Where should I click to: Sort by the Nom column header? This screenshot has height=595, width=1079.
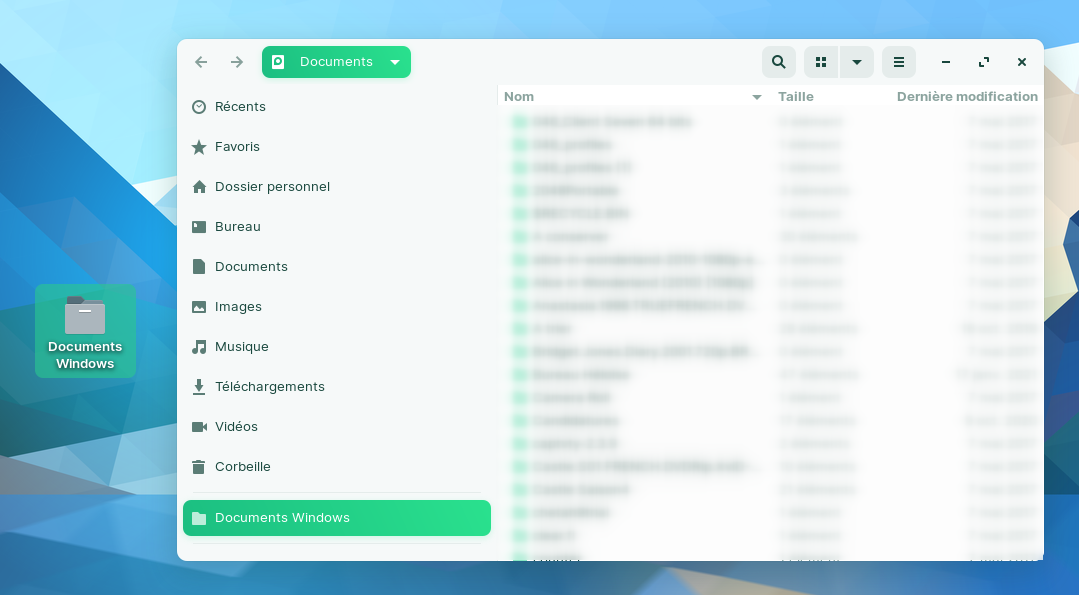(519, 97)
